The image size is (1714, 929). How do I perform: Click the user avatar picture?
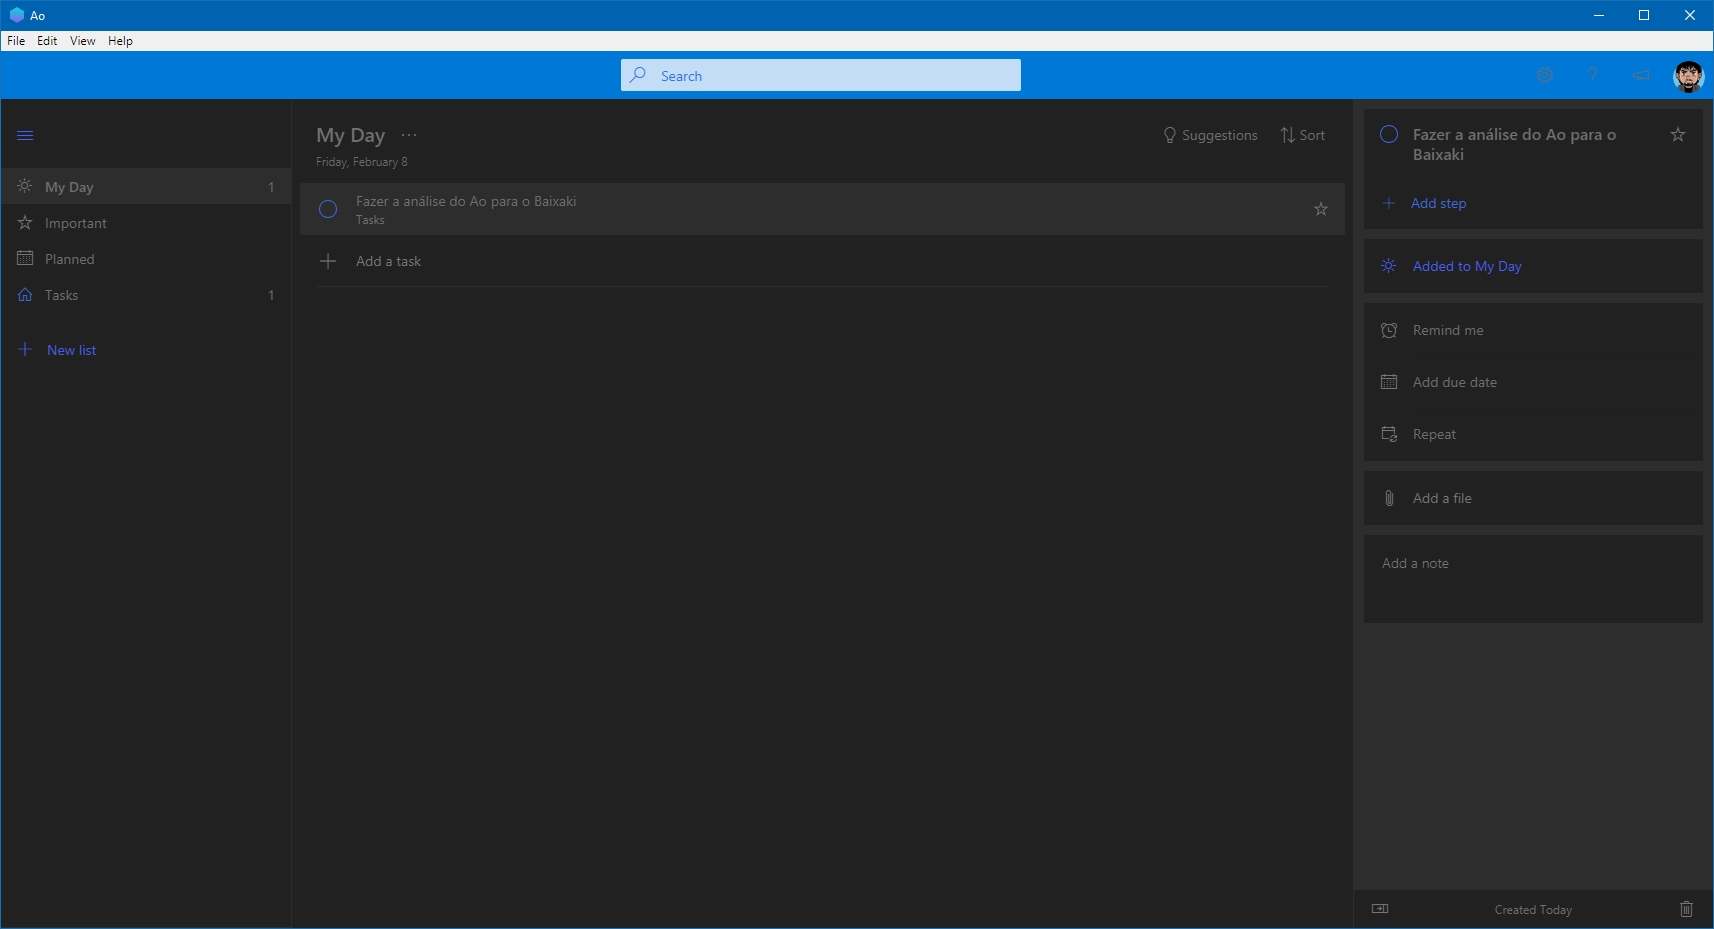(x=1689, y=75)
